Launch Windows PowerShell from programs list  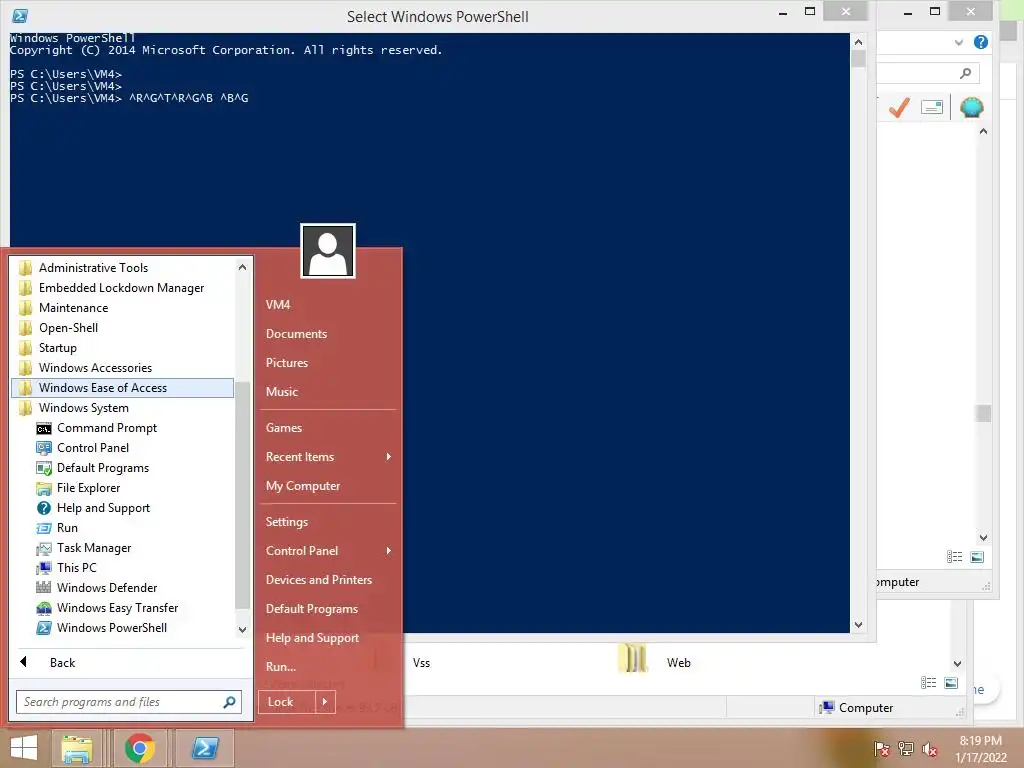(x=112, y=628)
